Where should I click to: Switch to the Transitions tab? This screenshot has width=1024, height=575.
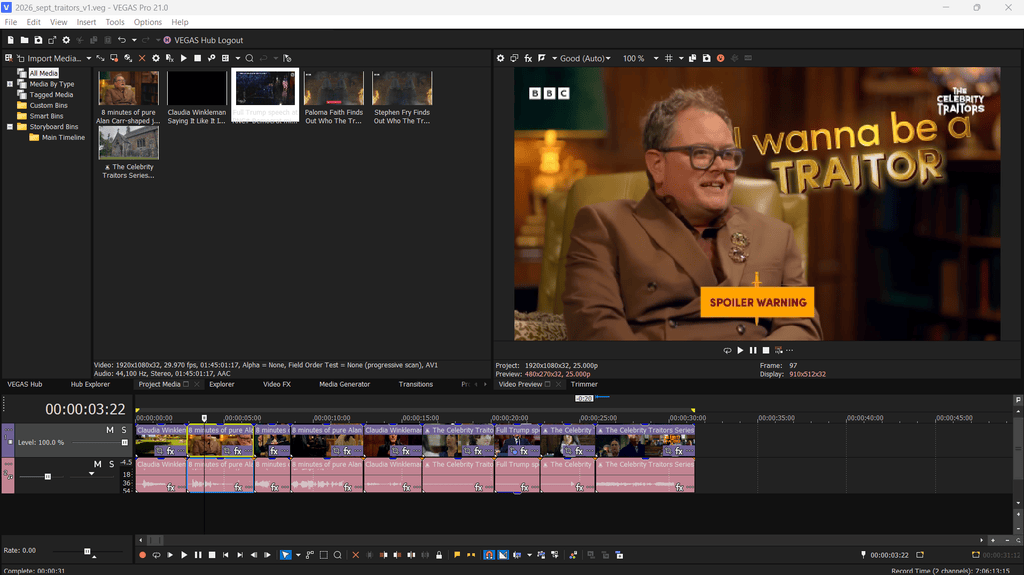pyautogui.click(x=416, y=384)
